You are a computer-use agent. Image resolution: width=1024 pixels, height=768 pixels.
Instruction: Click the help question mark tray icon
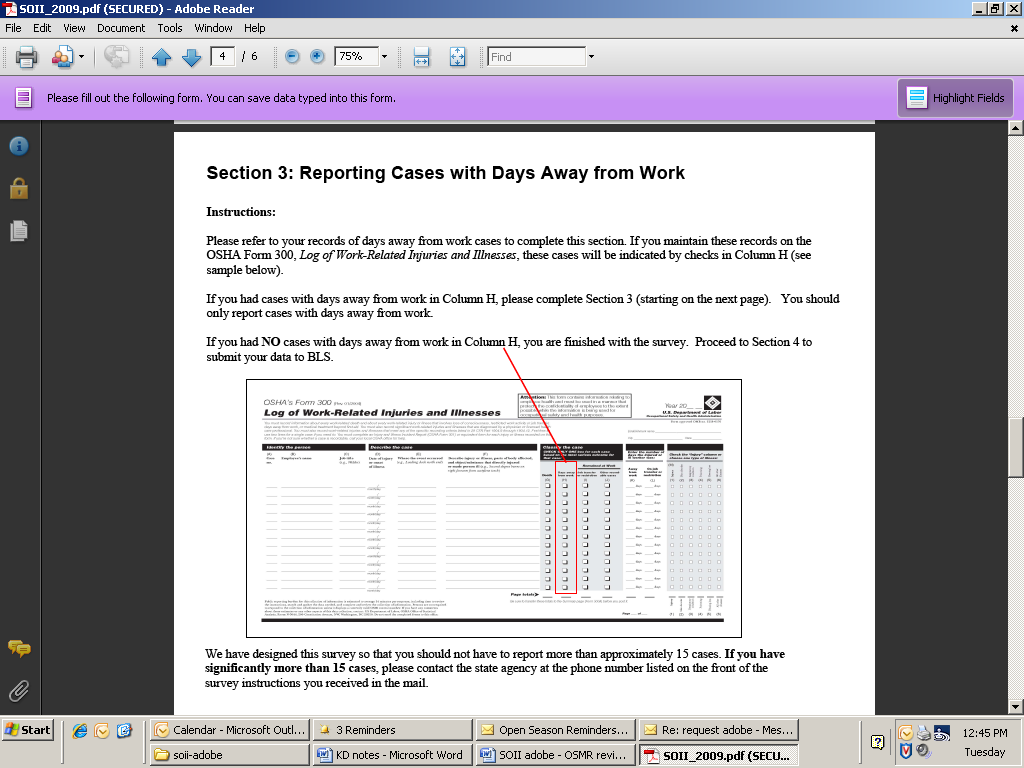878,741
